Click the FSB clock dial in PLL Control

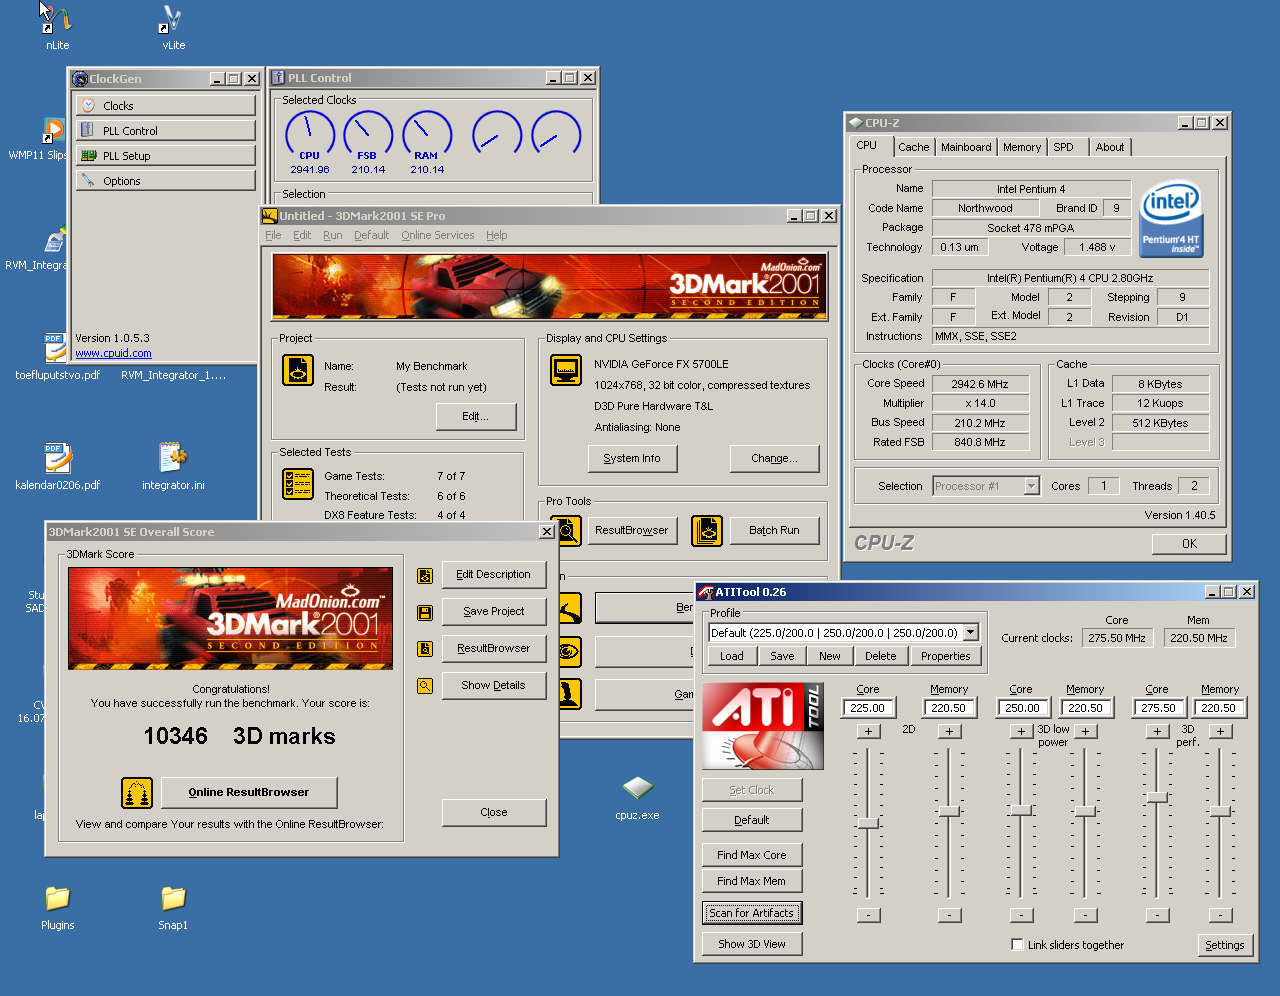pyautogui.click(x=368, y=135)
